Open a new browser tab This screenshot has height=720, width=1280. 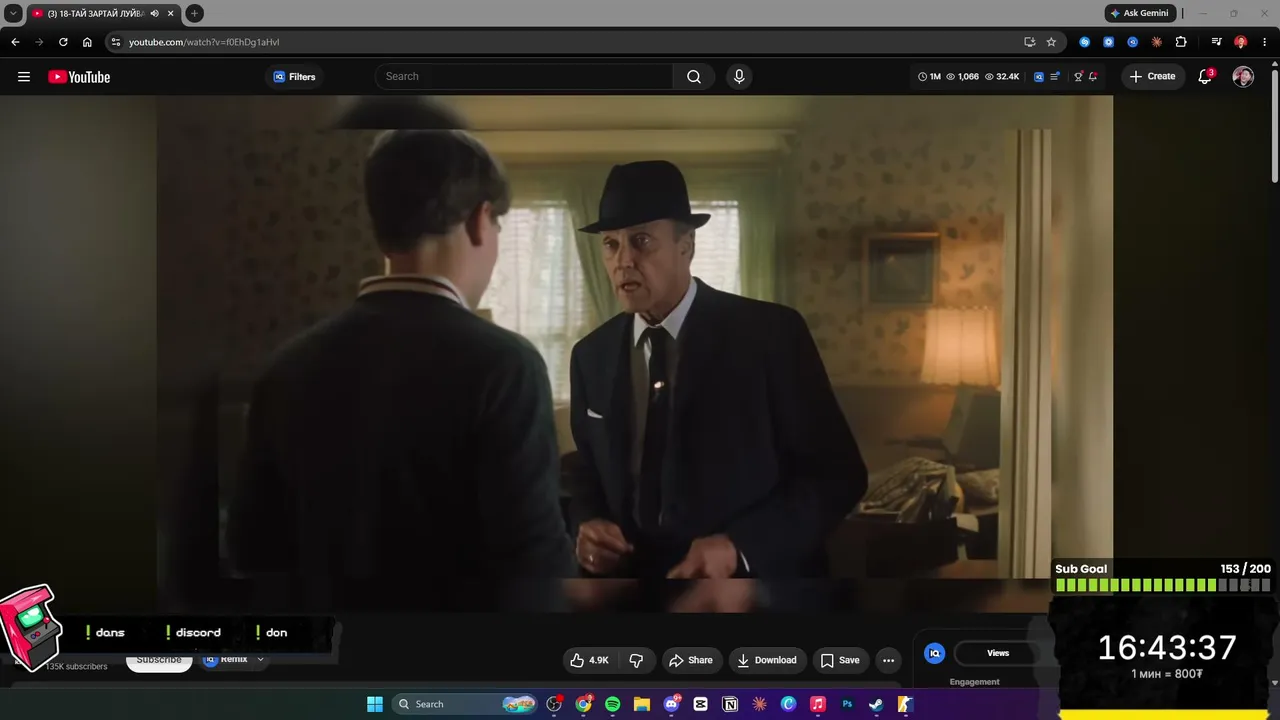pyautogui.click(x=194, y=14)
